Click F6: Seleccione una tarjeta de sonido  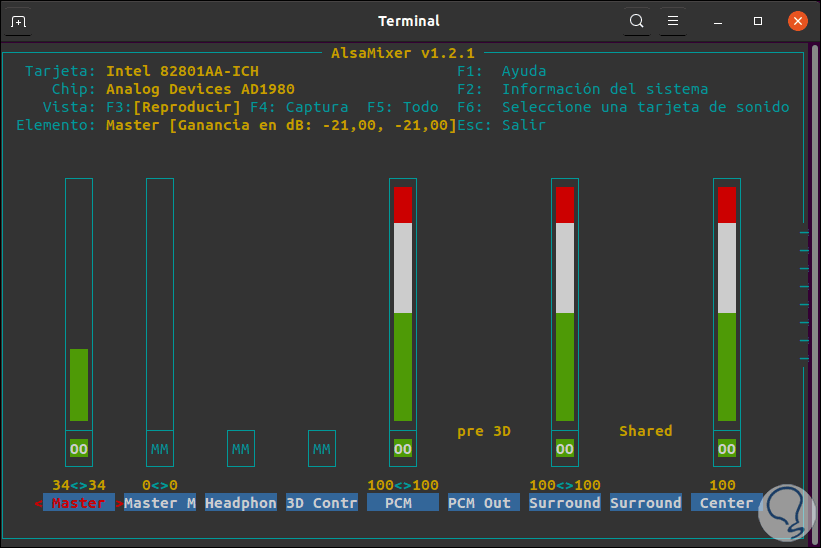pyautogui.click(x=623, y=107)
